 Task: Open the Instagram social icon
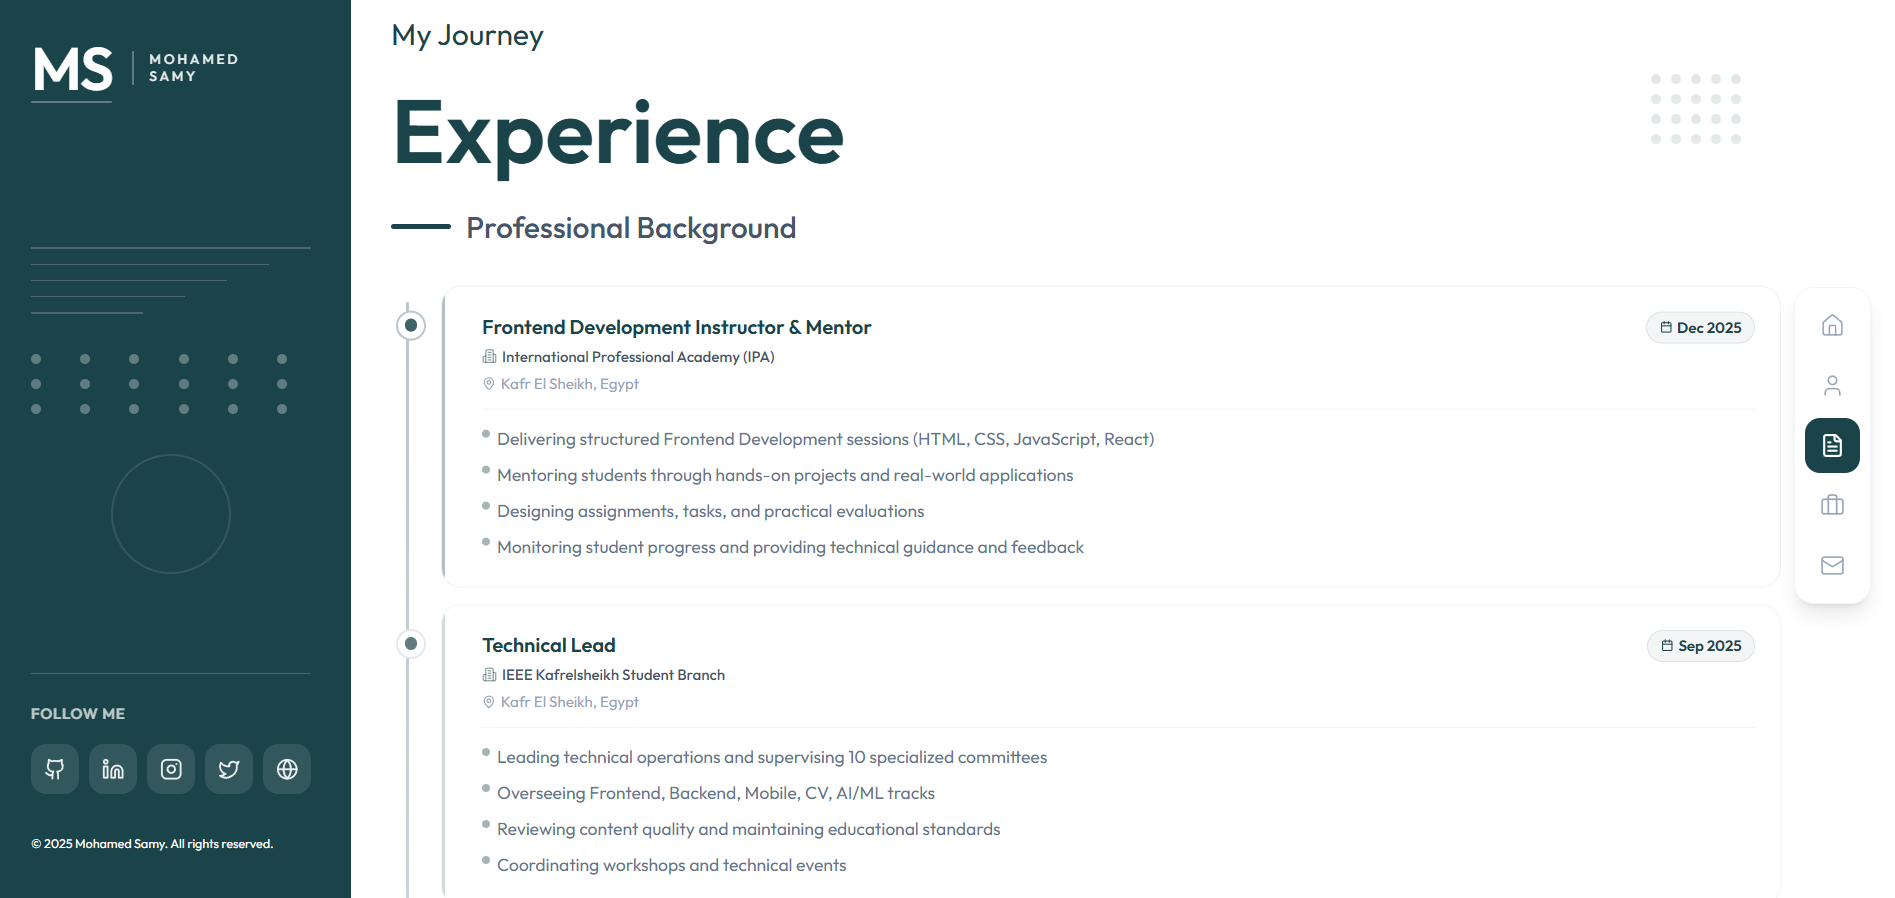pos(171,769)
